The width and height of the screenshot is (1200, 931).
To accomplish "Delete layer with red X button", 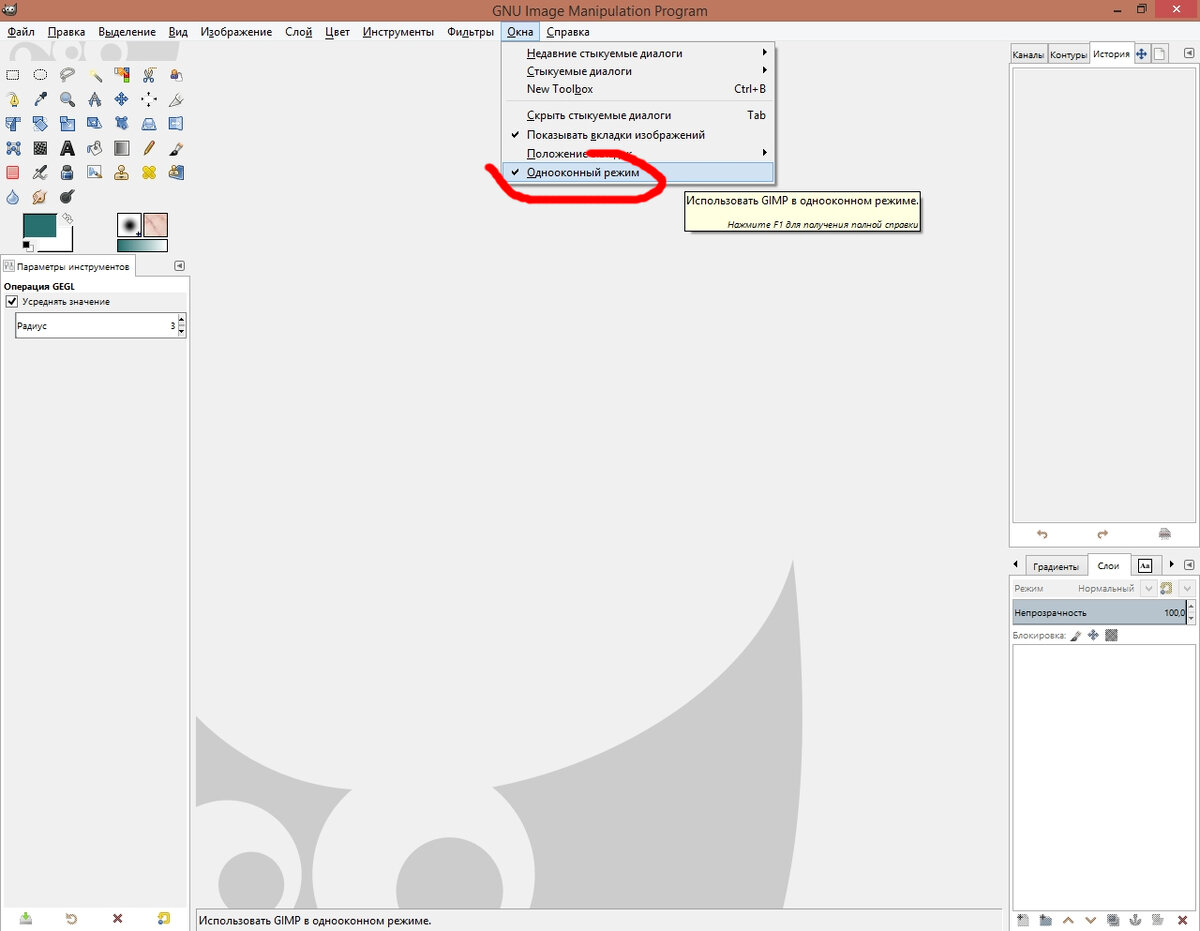I will coord(1182,919).
